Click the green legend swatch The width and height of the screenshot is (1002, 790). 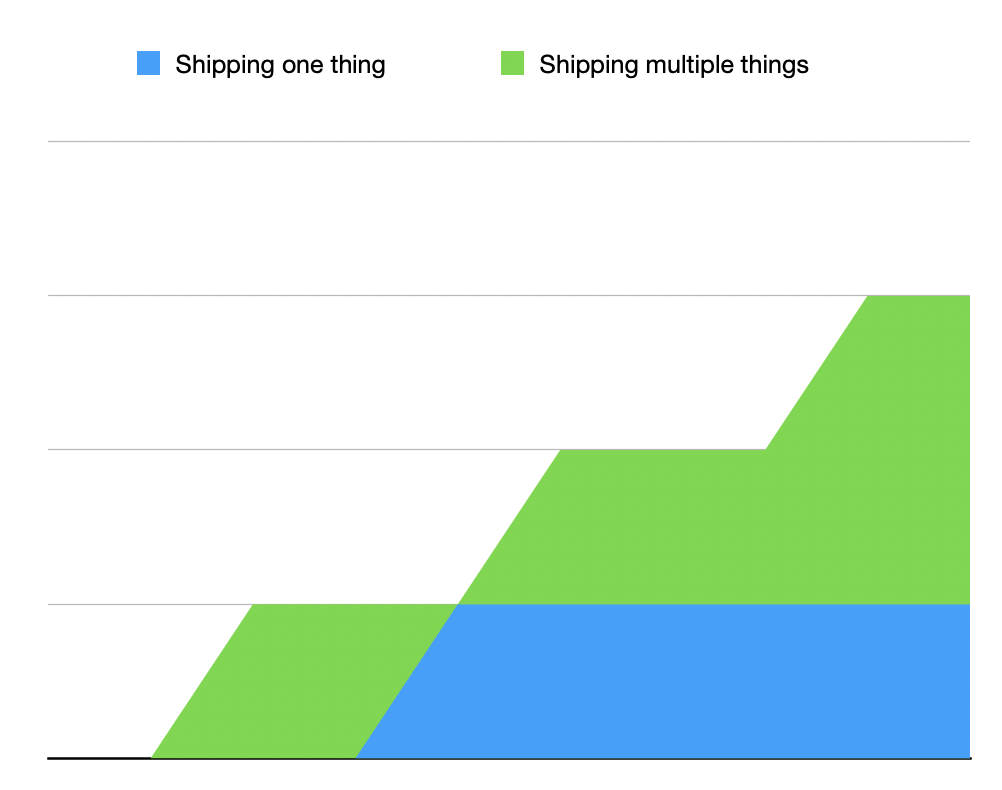click(512, 64)
